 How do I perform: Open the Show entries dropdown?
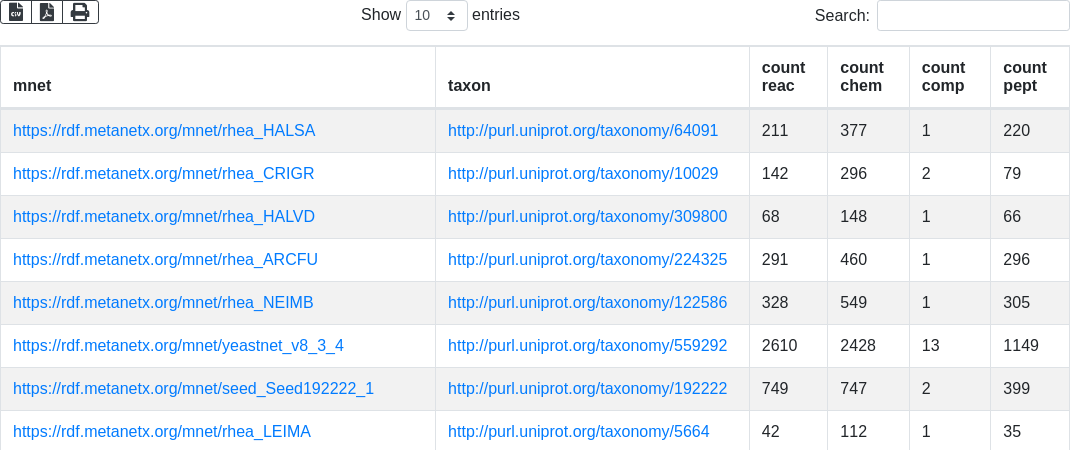437,16
